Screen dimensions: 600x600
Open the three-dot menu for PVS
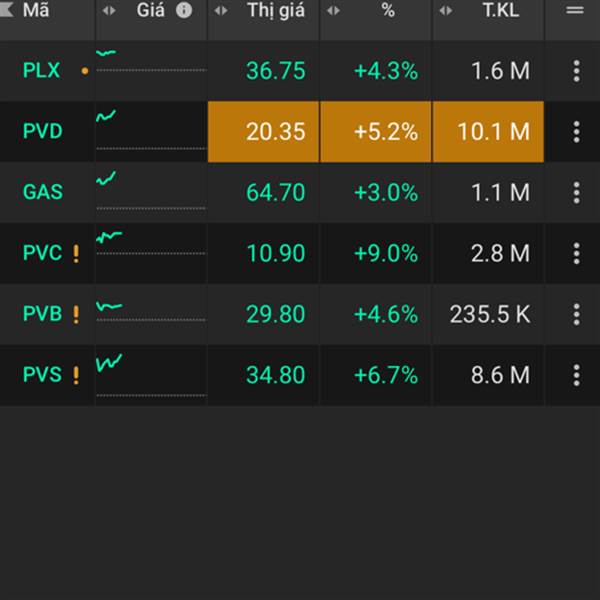(x=576, y=375)
